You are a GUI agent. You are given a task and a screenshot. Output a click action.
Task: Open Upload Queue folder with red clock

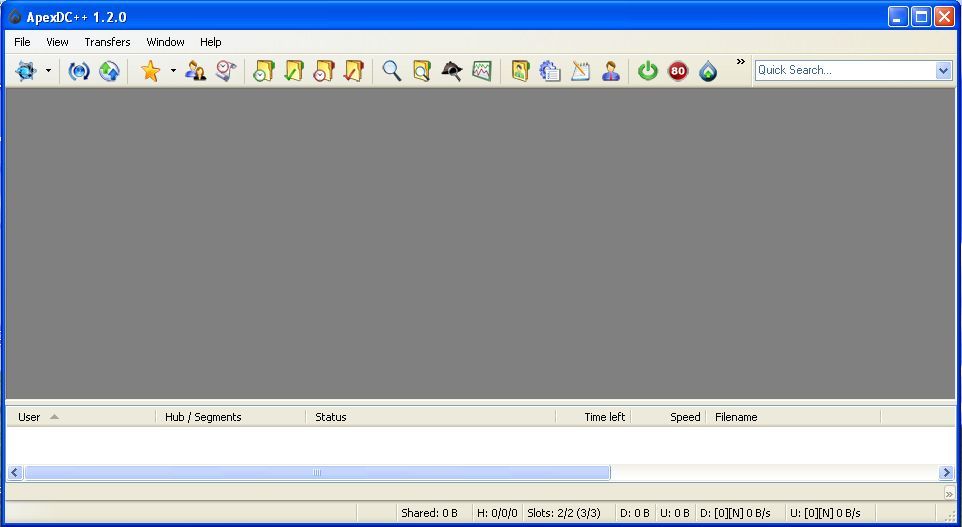coord(324,71)
